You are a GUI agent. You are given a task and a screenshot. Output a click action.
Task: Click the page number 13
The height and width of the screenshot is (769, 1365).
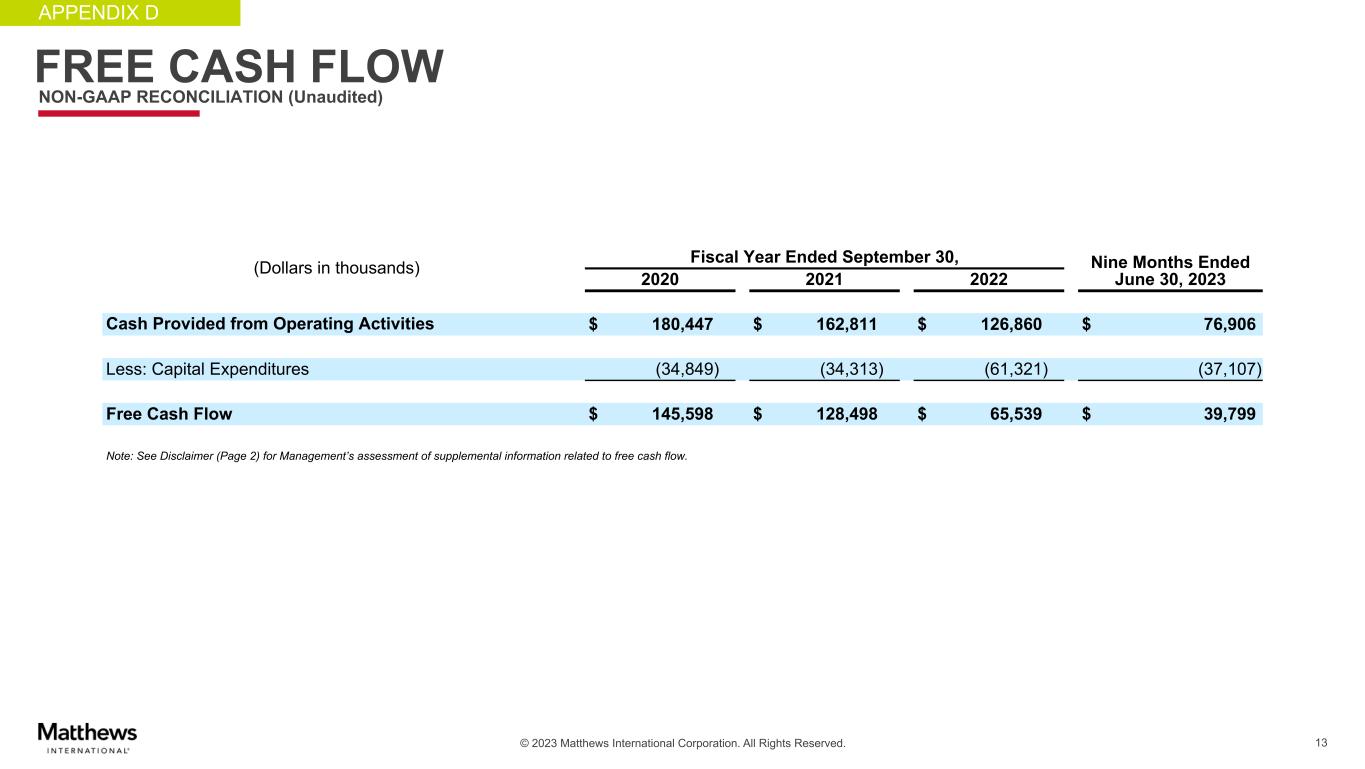[1321, 742]
